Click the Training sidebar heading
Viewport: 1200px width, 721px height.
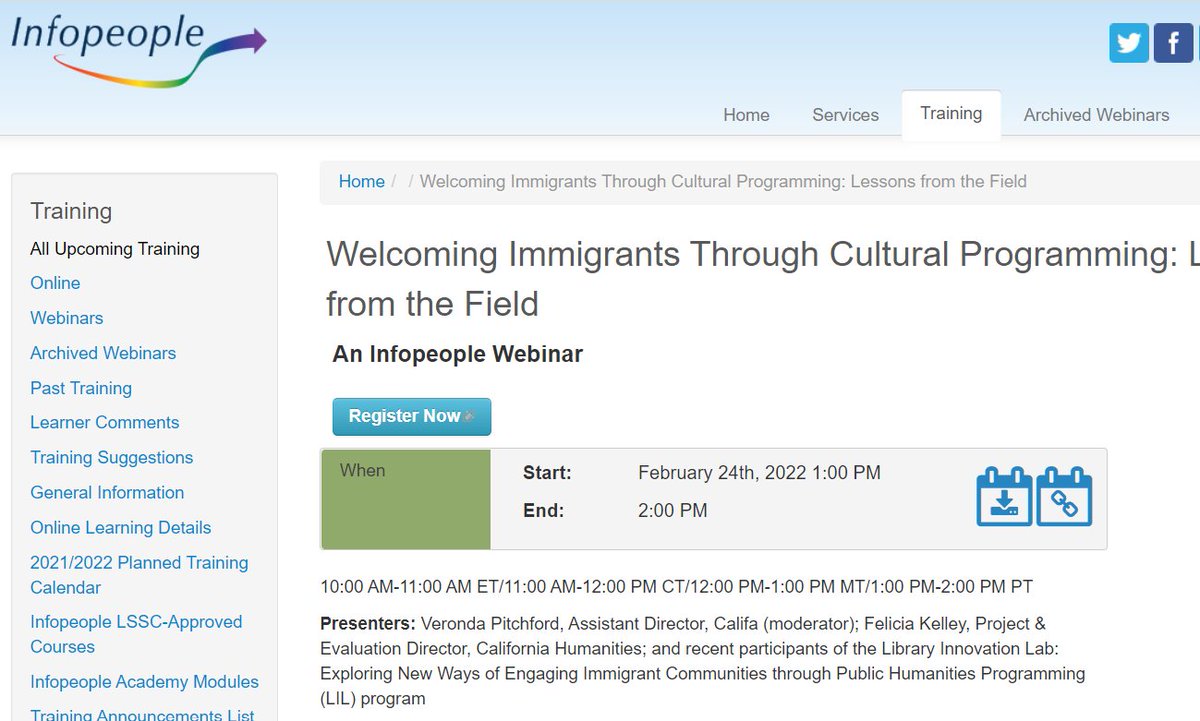click(71, 211)
